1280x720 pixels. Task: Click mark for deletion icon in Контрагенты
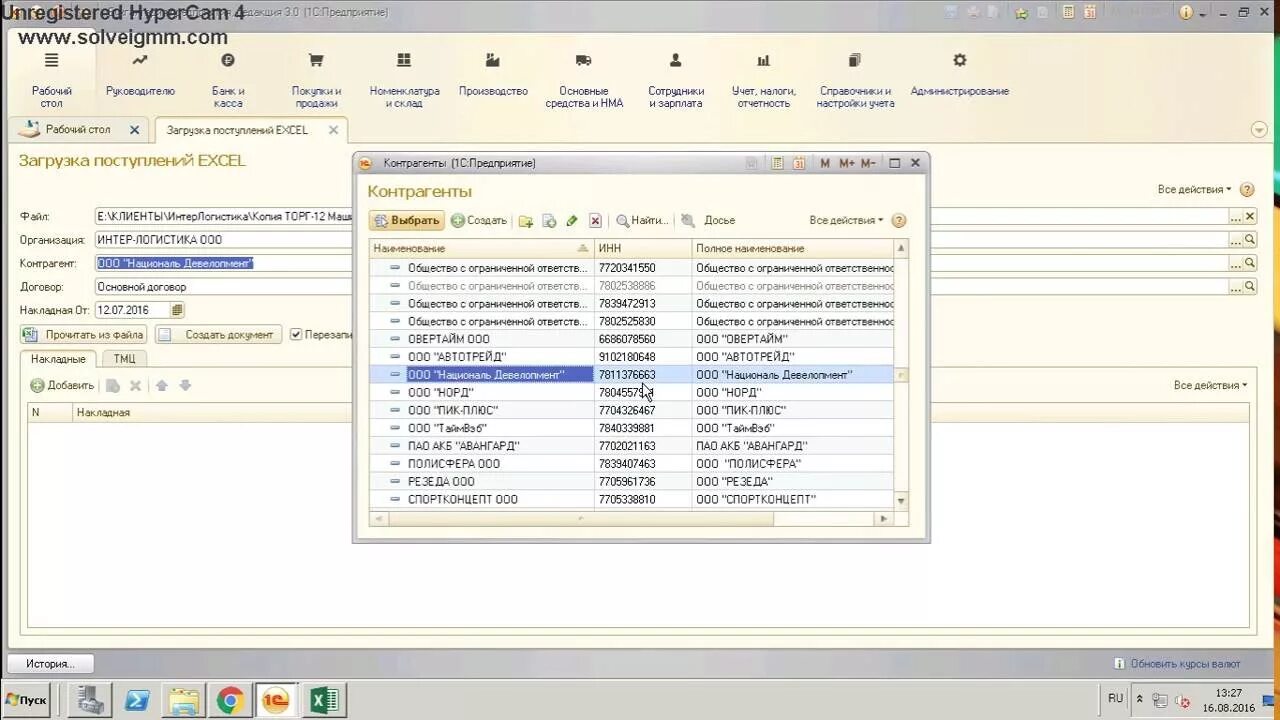(595, 221)
